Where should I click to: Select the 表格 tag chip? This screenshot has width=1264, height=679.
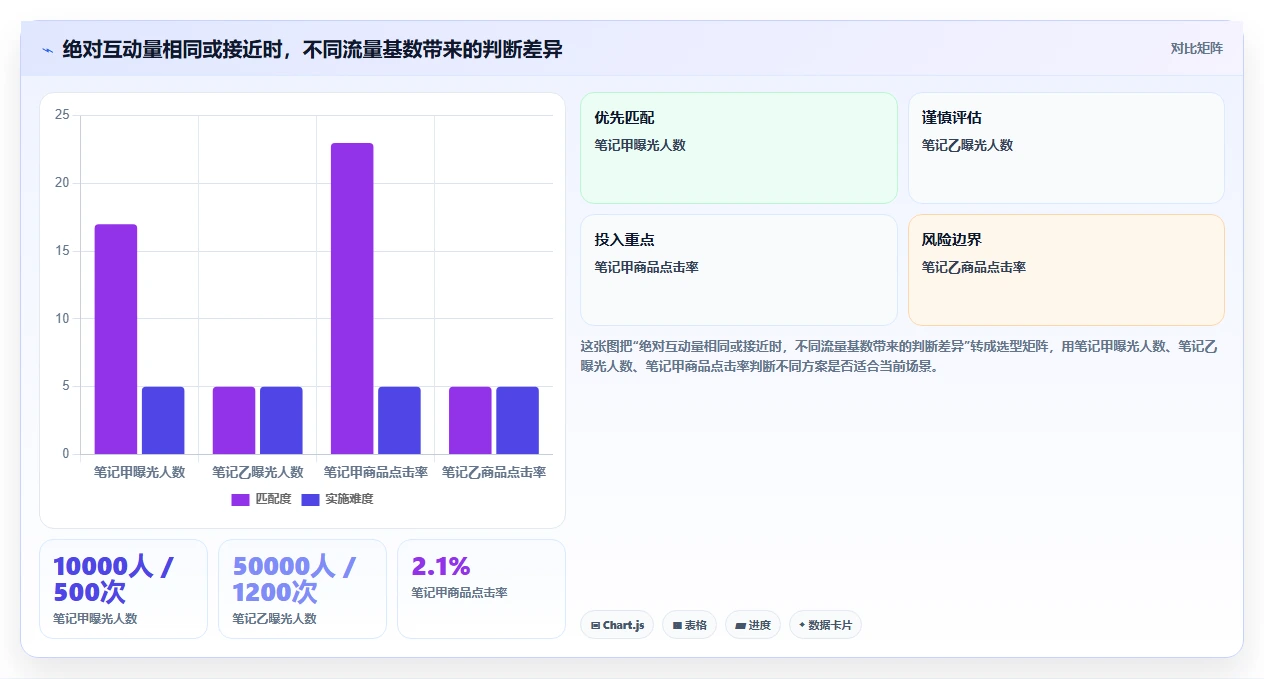pyautogui.click(x=689, y=625)
